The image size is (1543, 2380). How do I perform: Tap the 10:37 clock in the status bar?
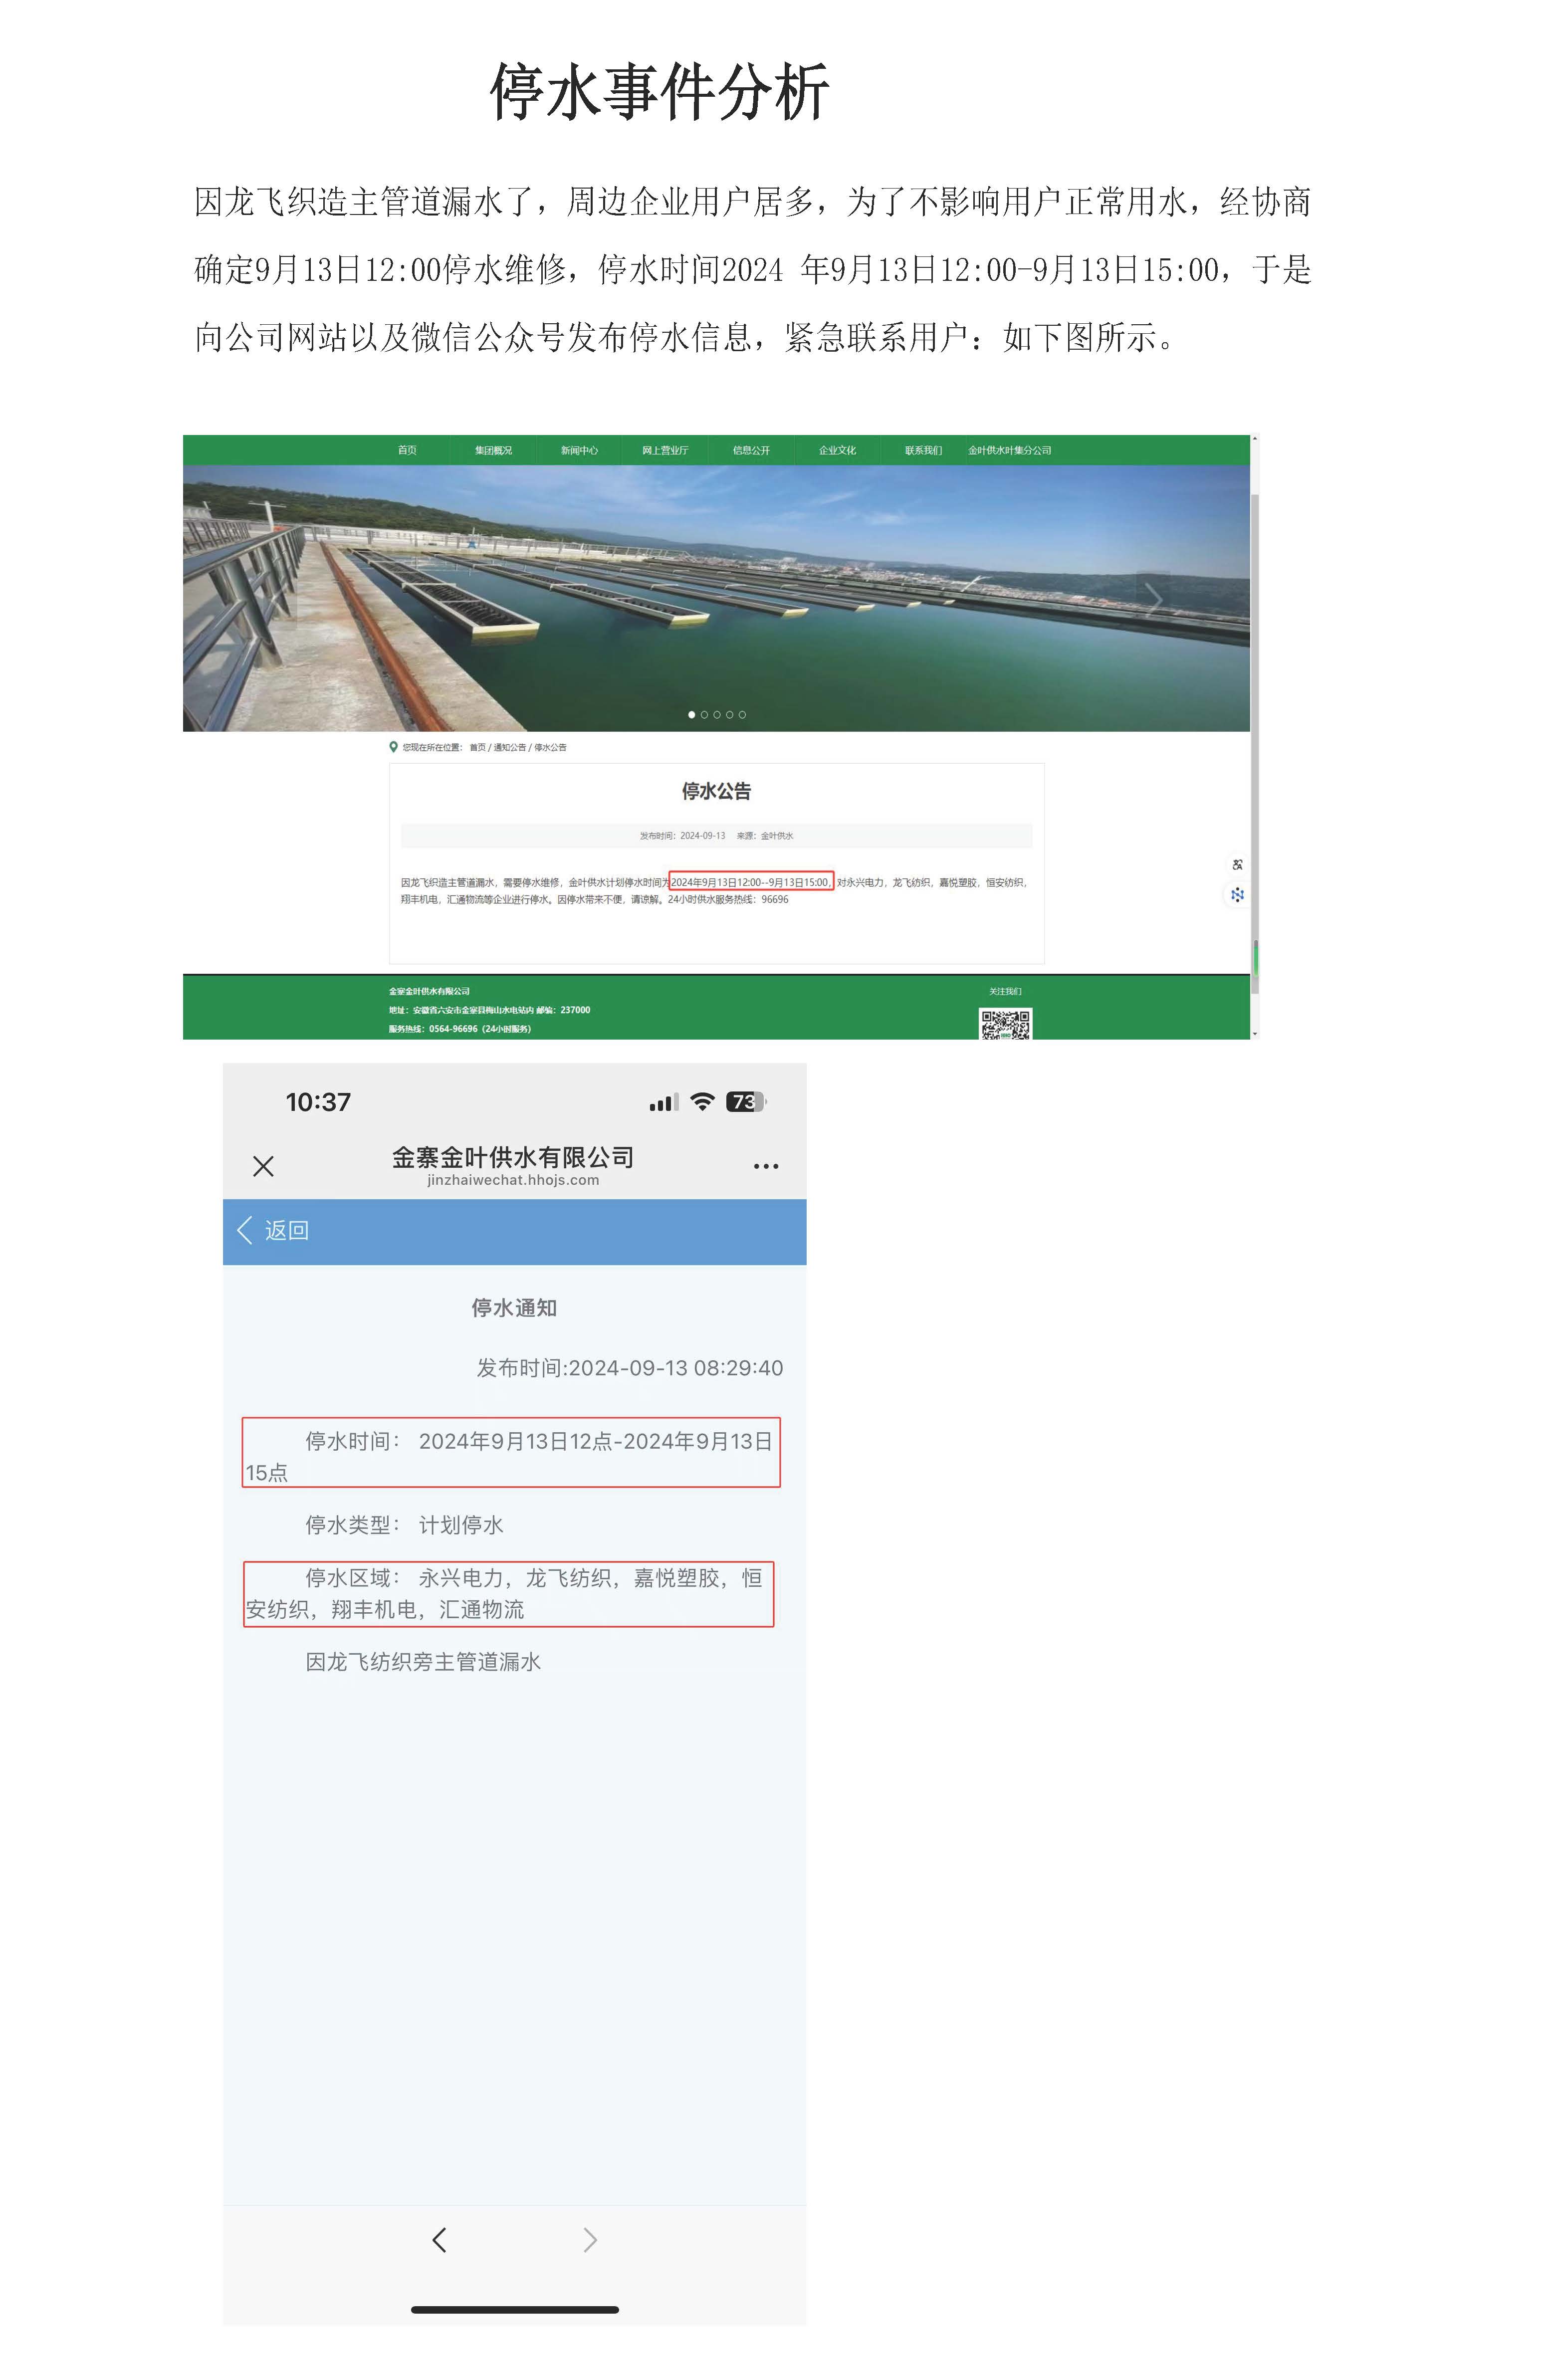[x=318, y=1102]
